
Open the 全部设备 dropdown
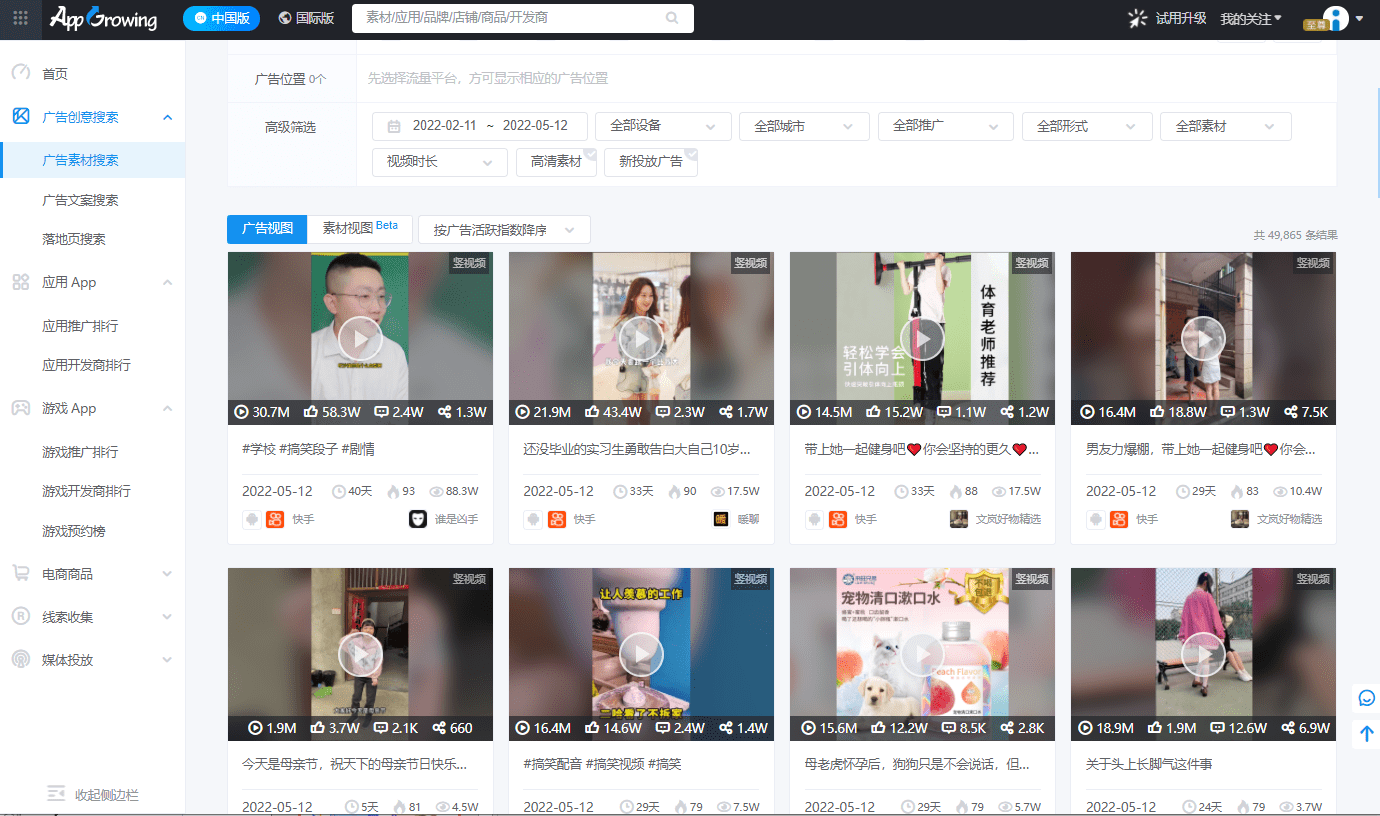(x=662, y=126)
